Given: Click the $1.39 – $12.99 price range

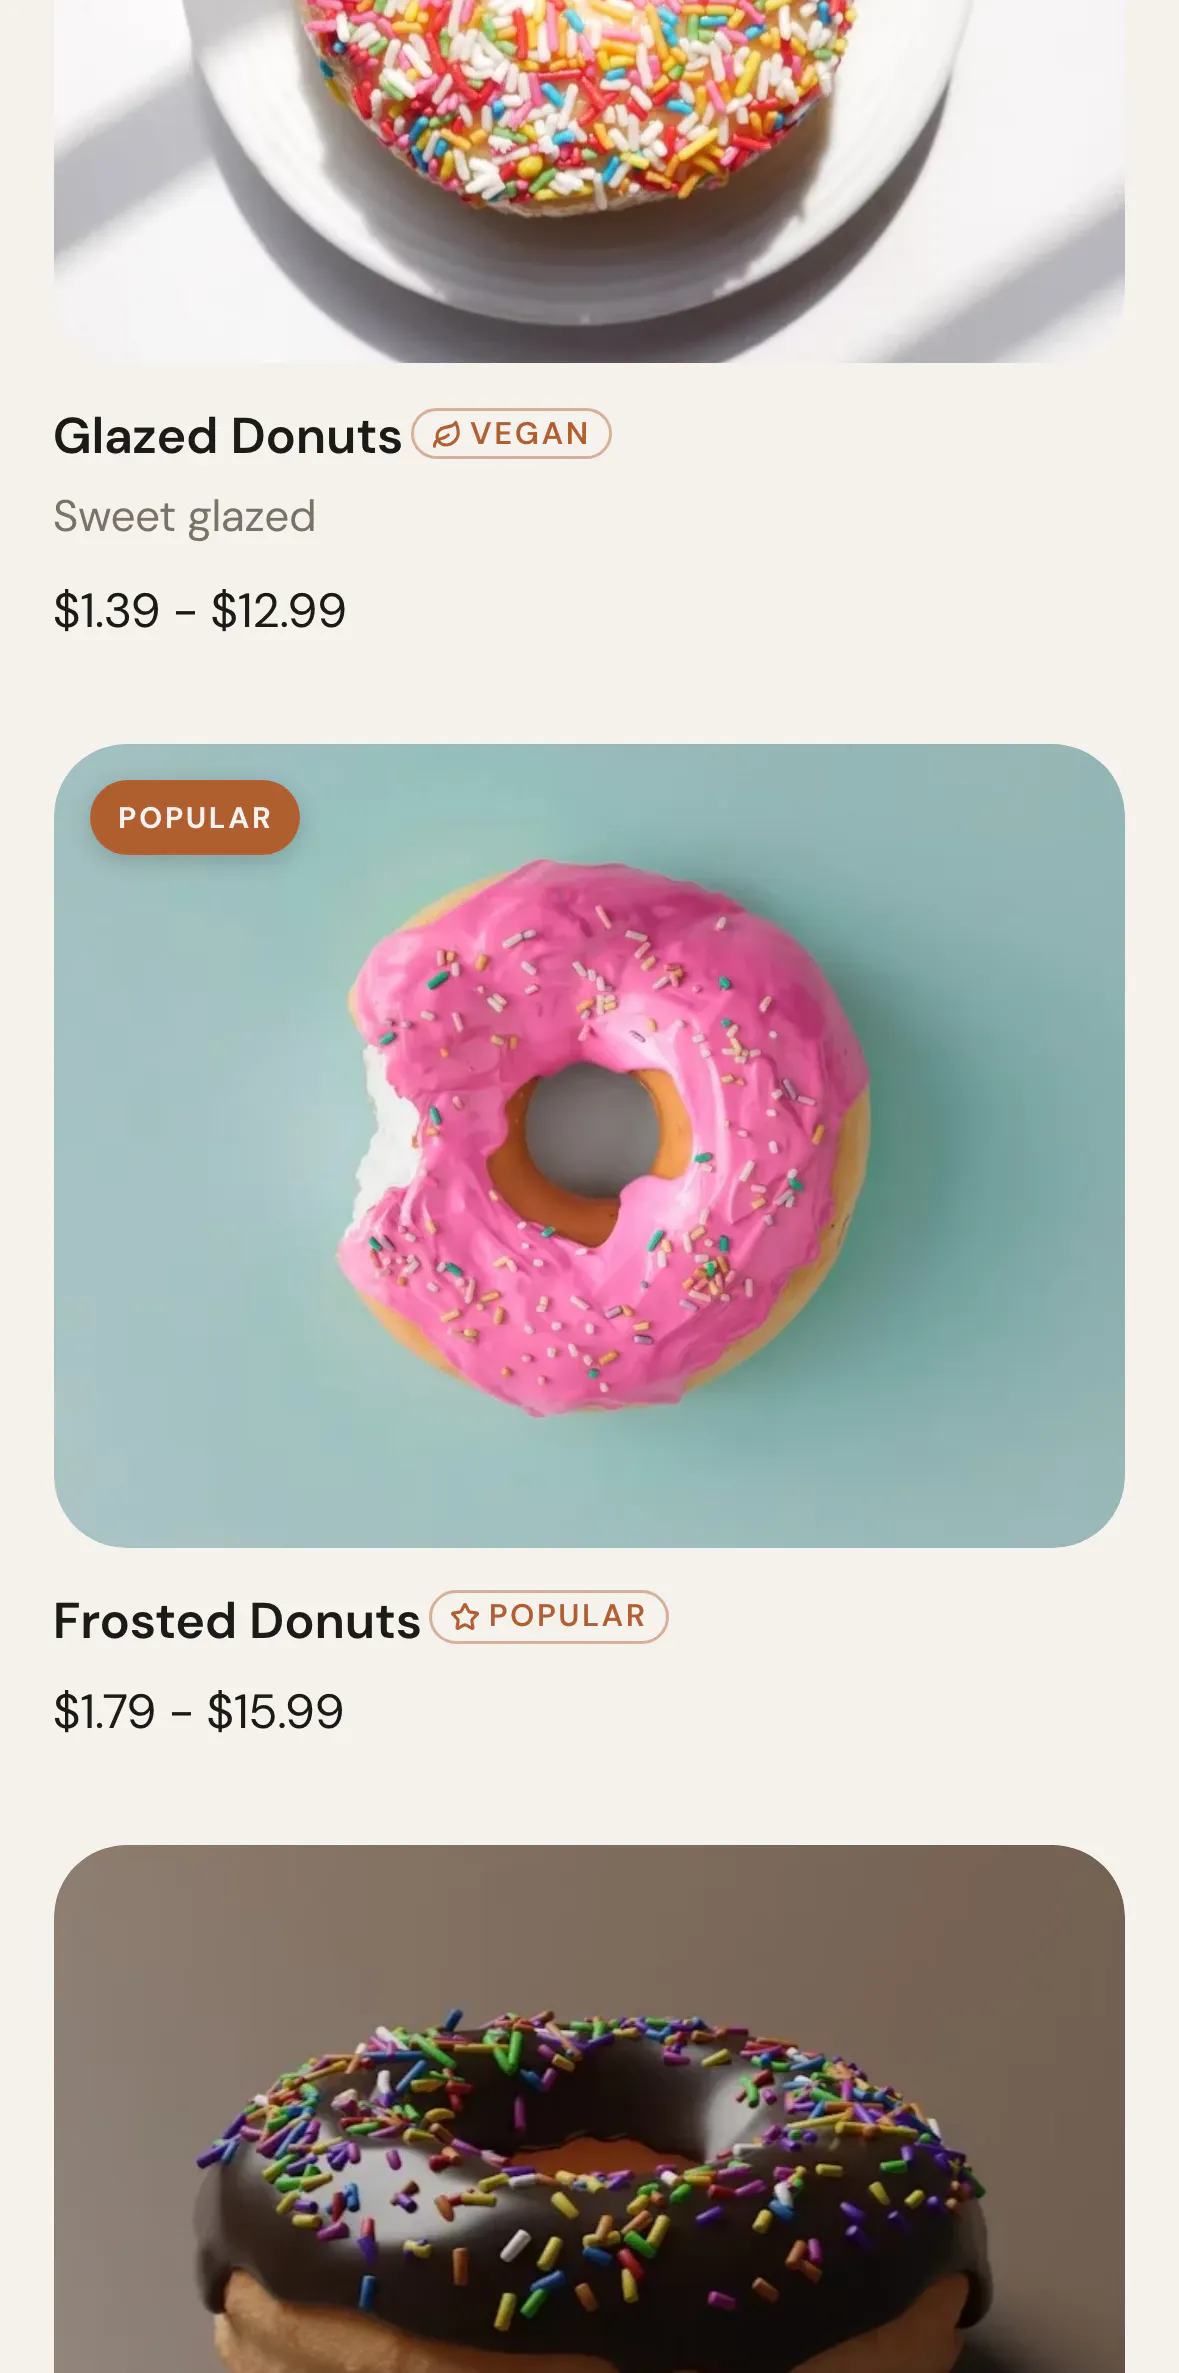Looking at the screenshot, I should coord(200,610).
